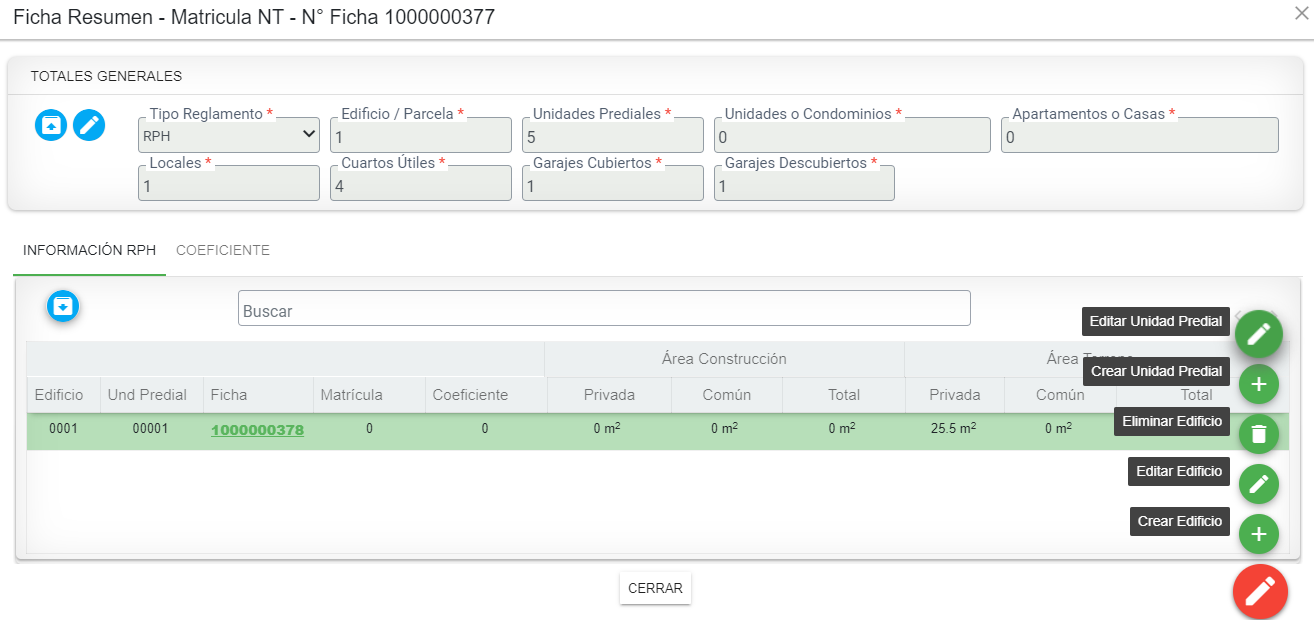Click the Editar Edificio pencil button
The image size is (1314, 620).
(x=1258, y=484)
